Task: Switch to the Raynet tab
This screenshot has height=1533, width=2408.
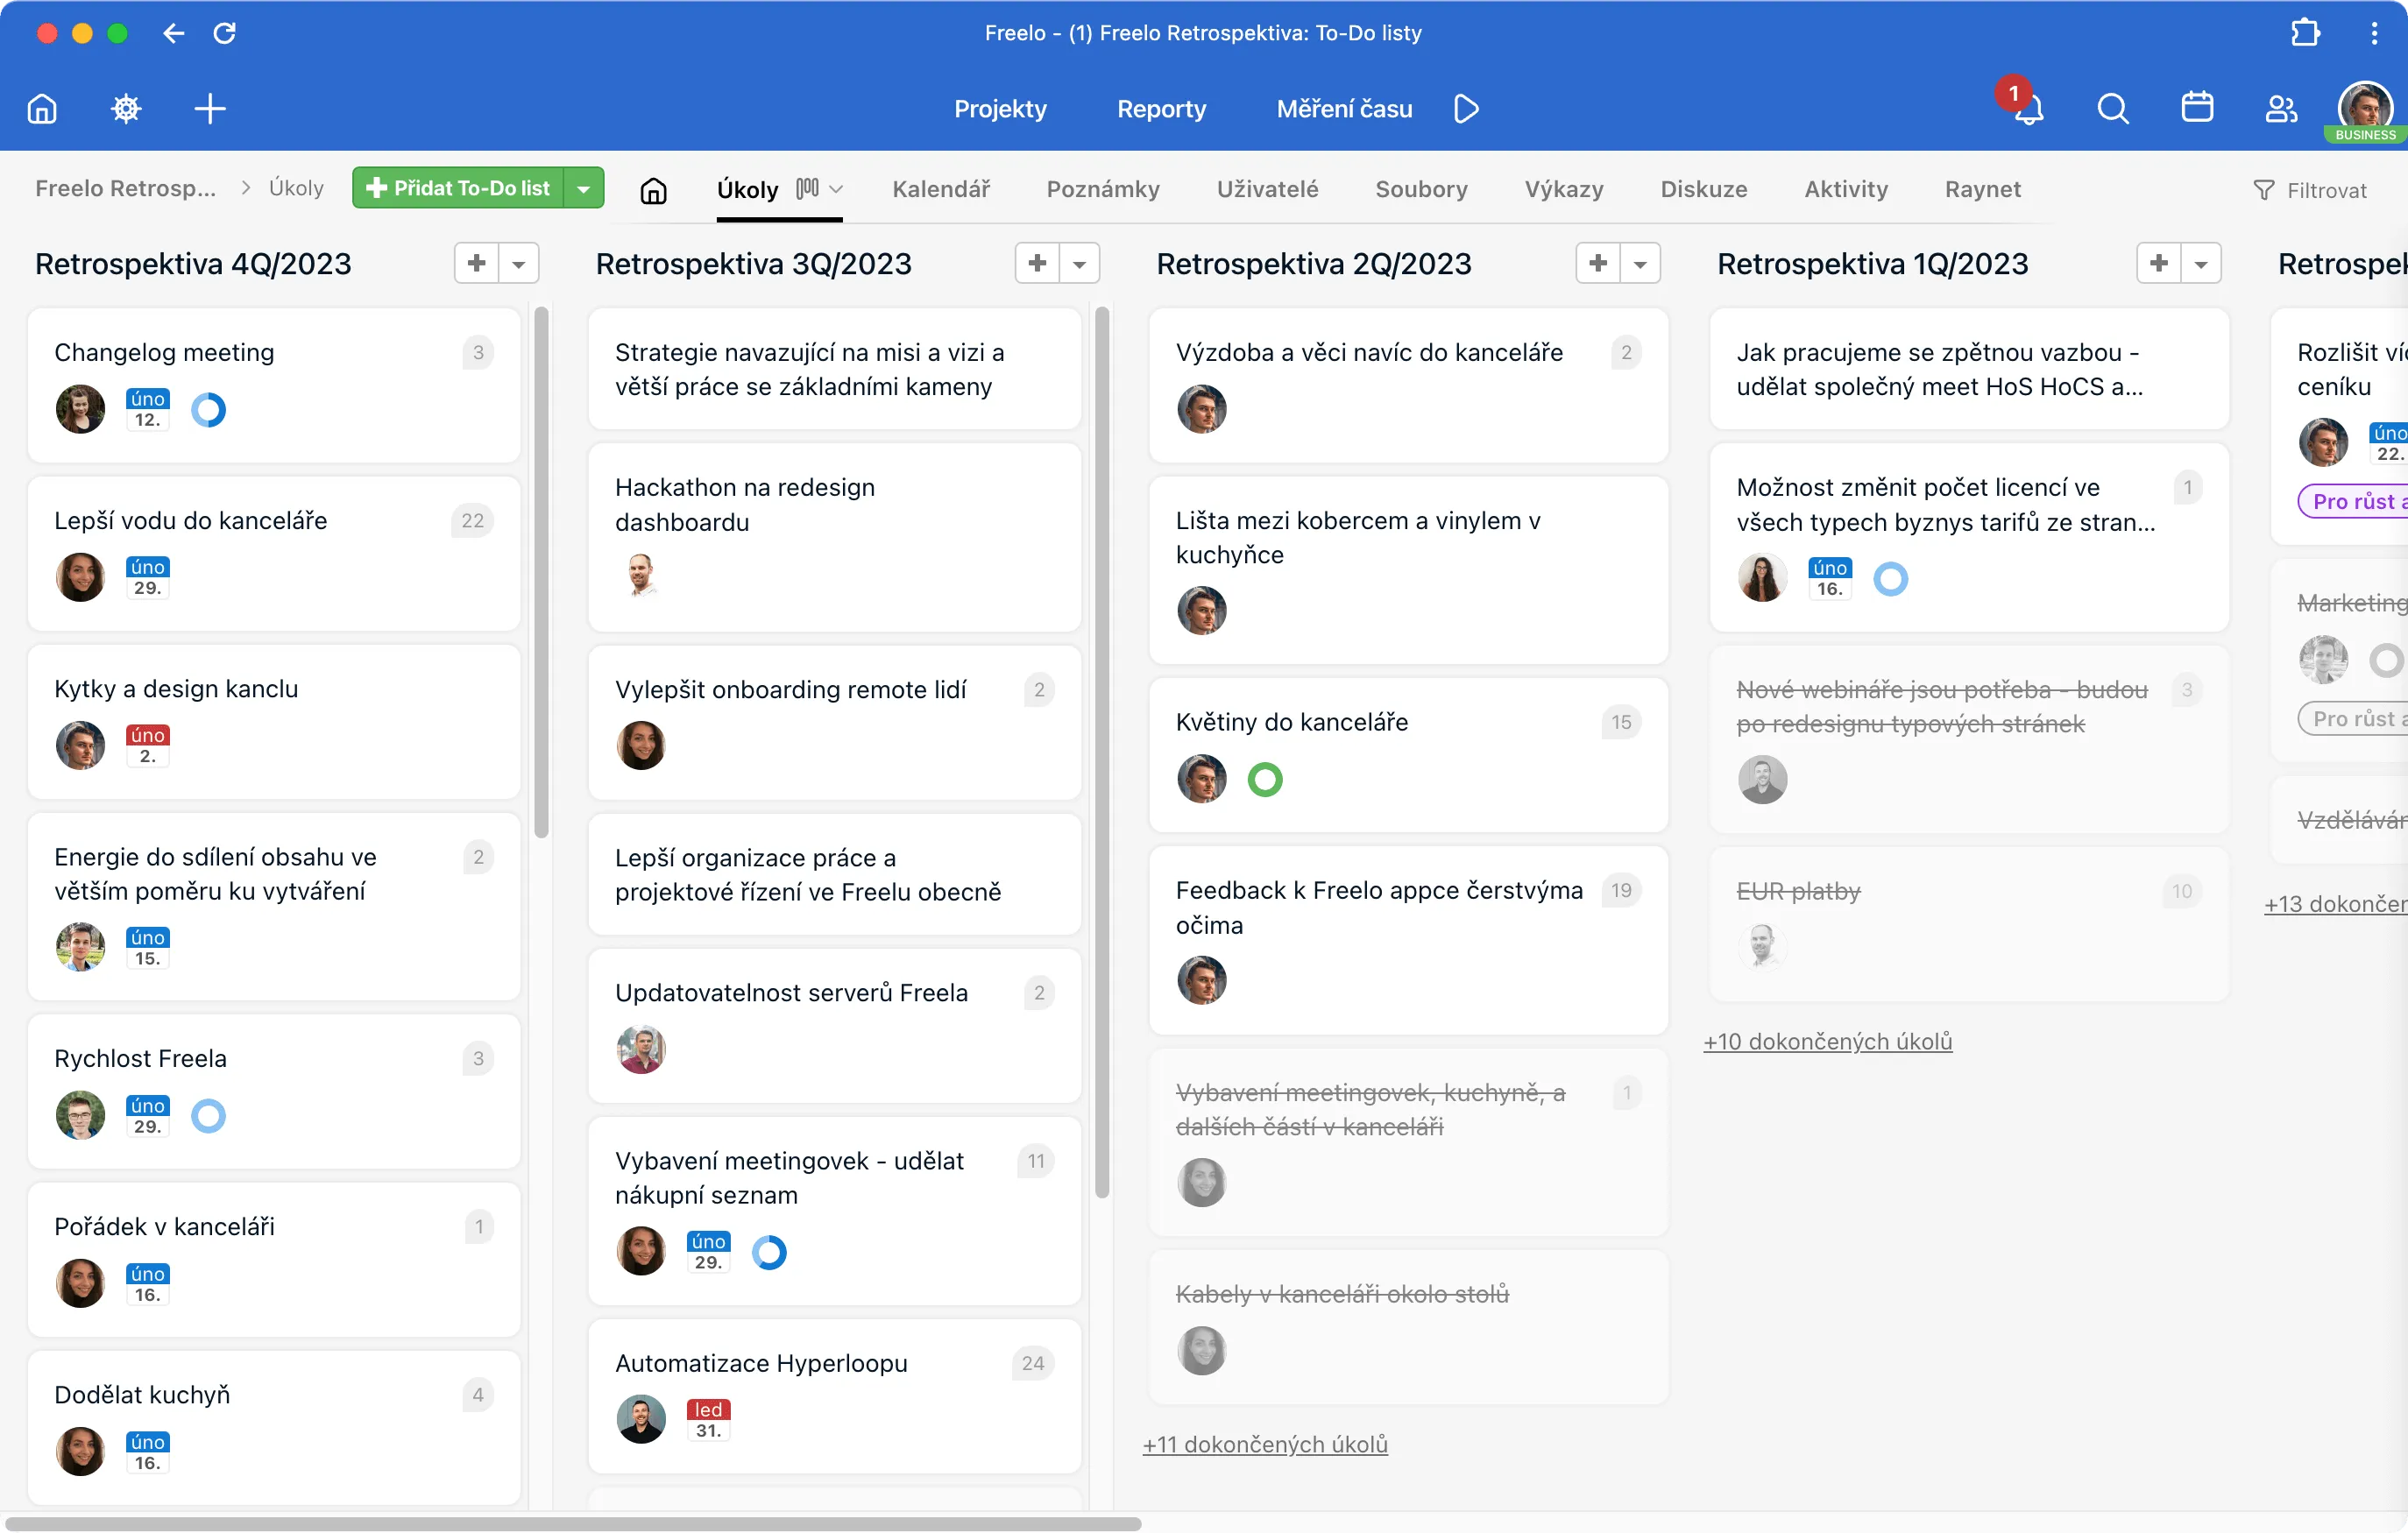Action: click(1982, 189)
